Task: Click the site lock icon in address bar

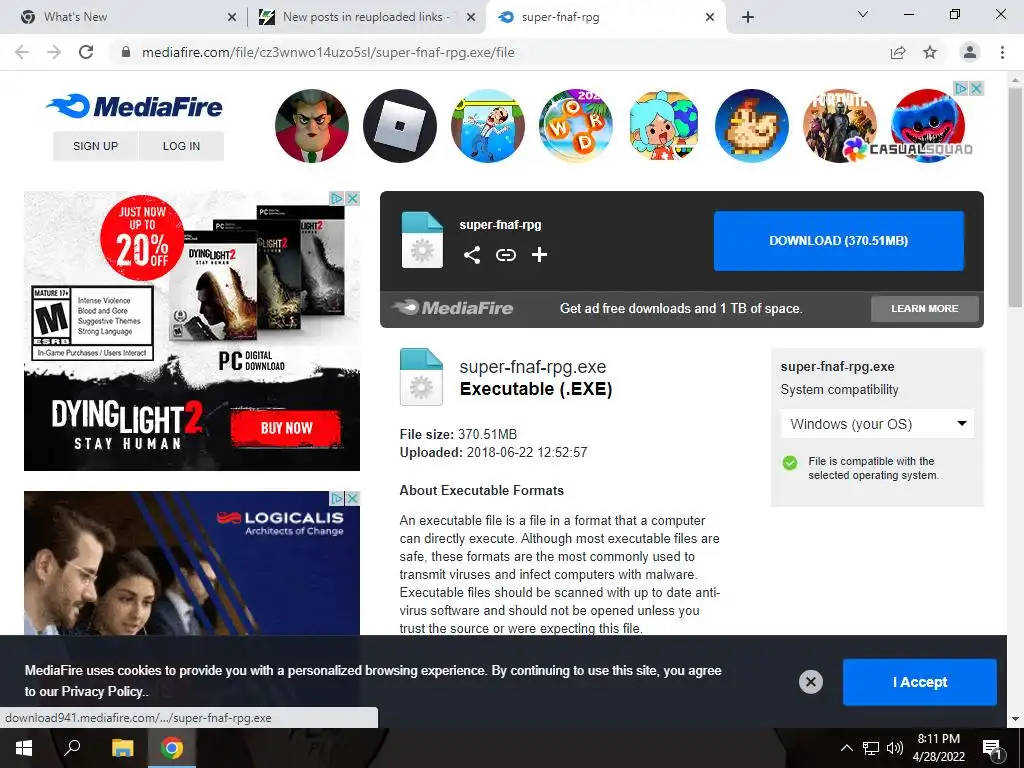Action: point(126,52)
